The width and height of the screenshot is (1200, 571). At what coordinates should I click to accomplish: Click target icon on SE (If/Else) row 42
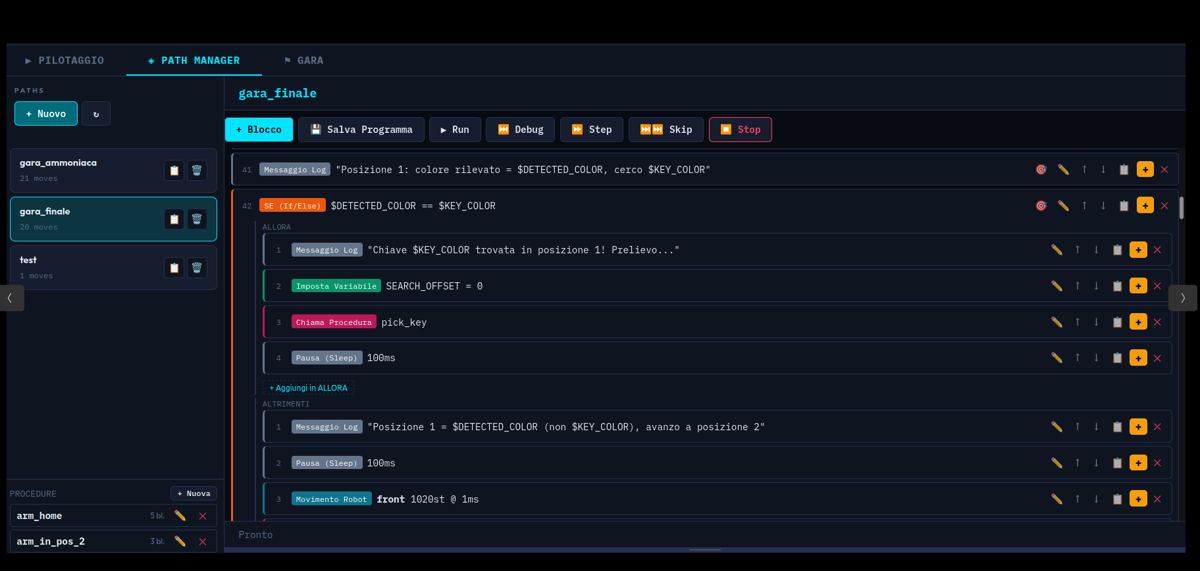click(x=1041, y=206)
